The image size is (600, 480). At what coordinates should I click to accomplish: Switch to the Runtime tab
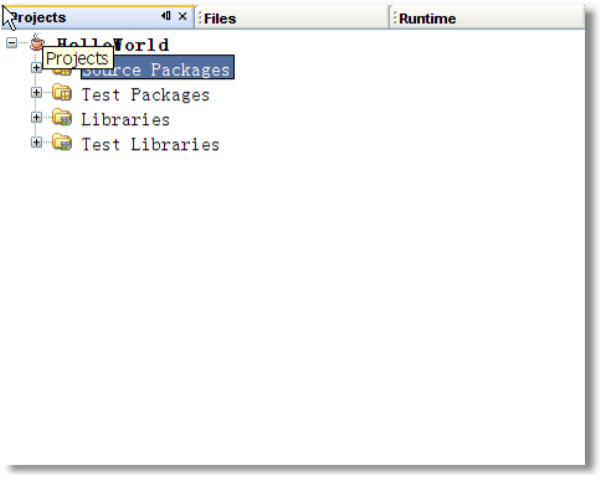[x=427, y=18]
